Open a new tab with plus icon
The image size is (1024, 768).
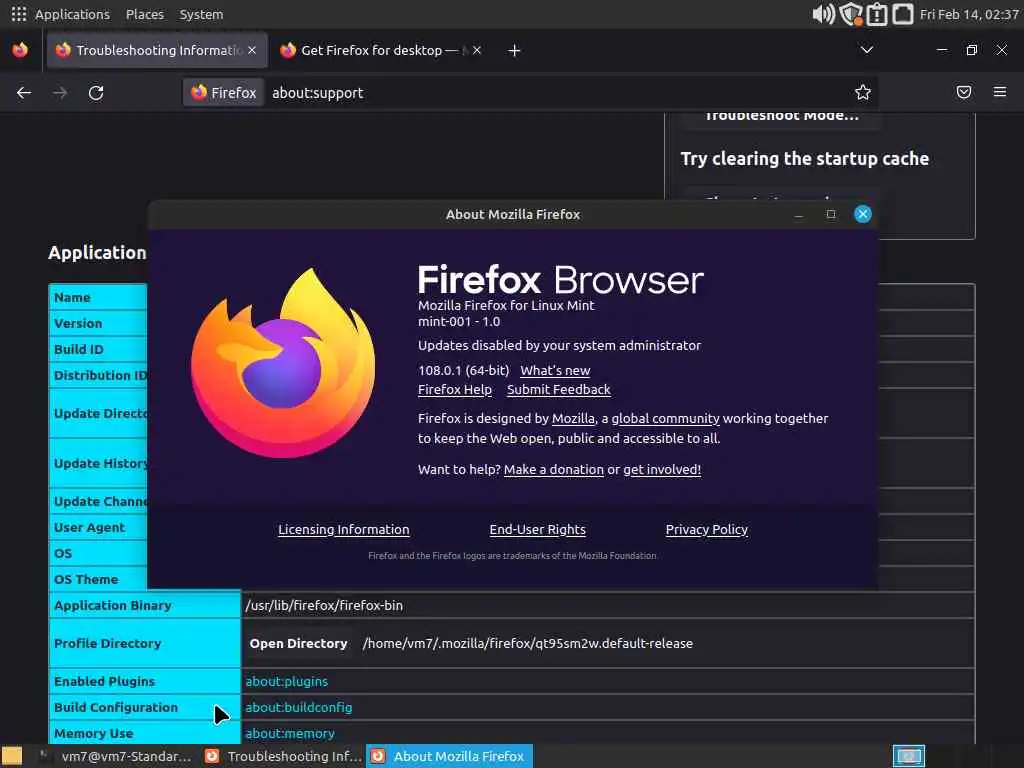pos(515,50)
